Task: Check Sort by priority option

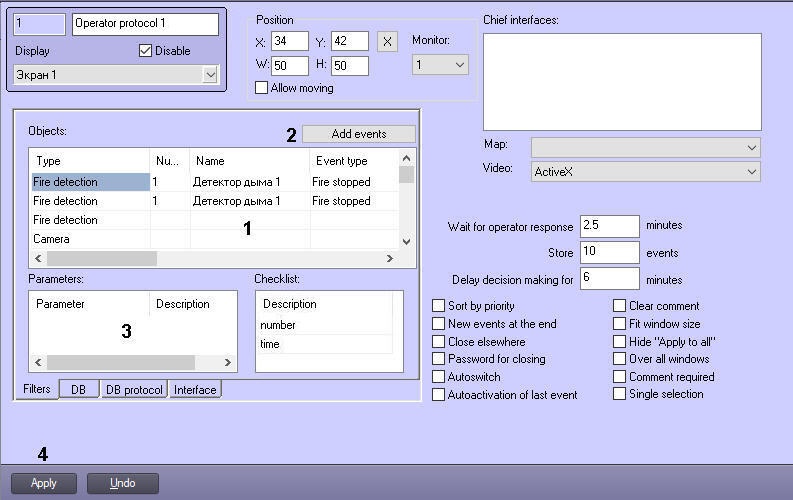Action: pos(439,306)
